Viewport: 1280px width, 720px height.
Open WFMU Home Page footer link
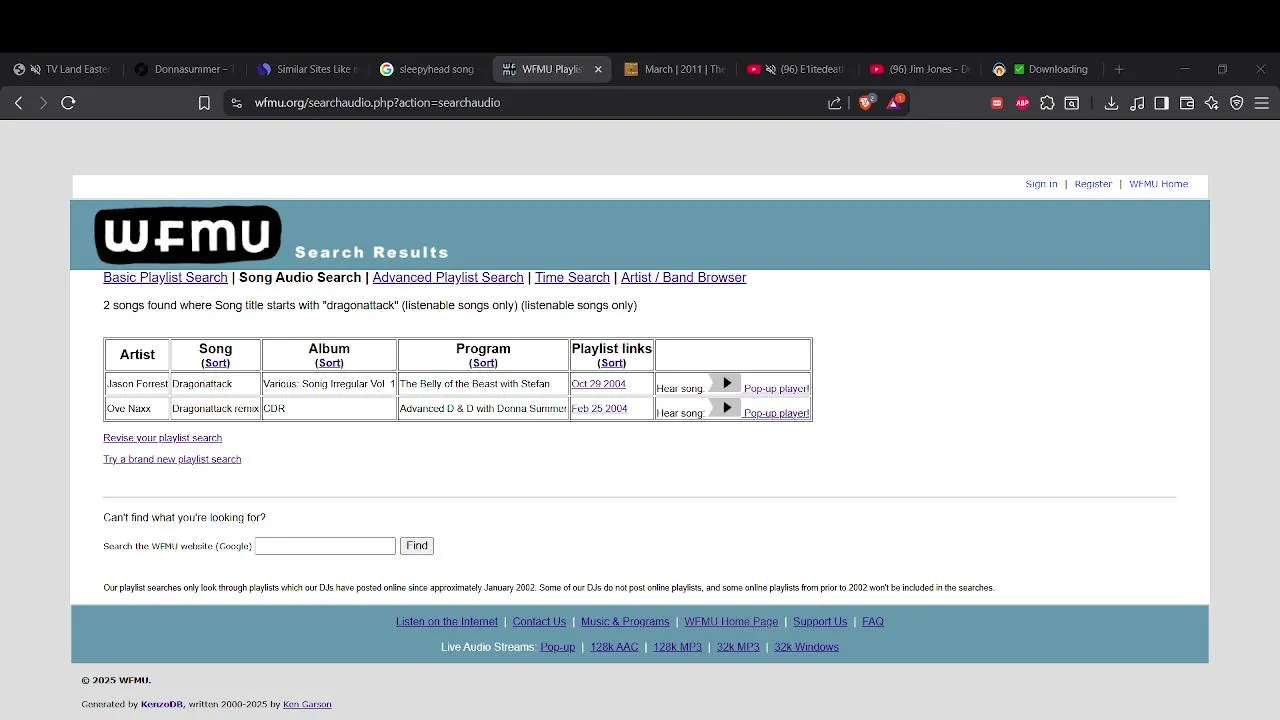point(731,622)
